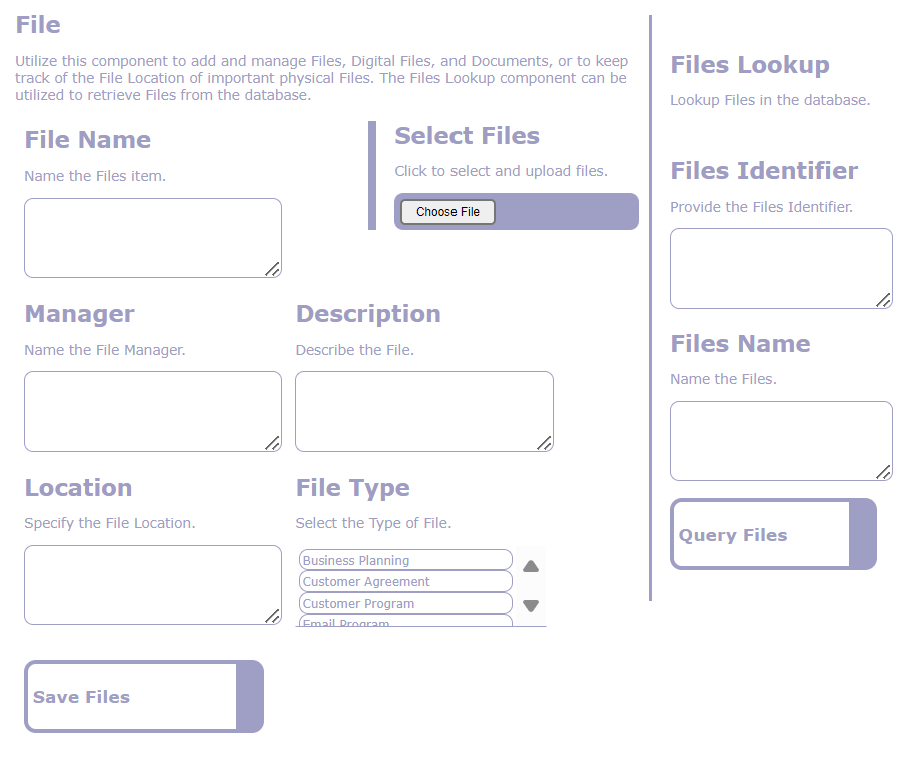Click the File Name box resize handle
Image resolution: width=902 pixels, height=776 pixels.
tap(272, 268)
